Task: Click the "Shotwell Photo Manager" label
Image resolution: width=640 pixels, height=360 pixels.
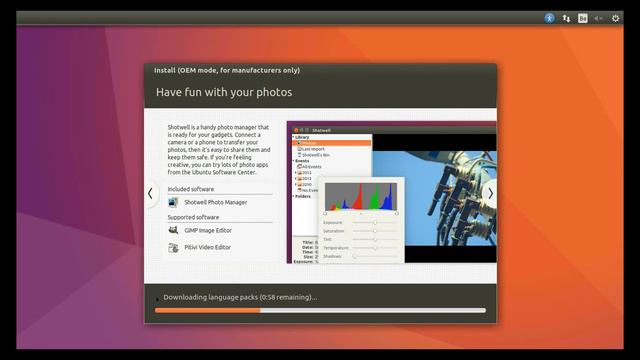Action: pyautogui.click(x=216, y=202)
